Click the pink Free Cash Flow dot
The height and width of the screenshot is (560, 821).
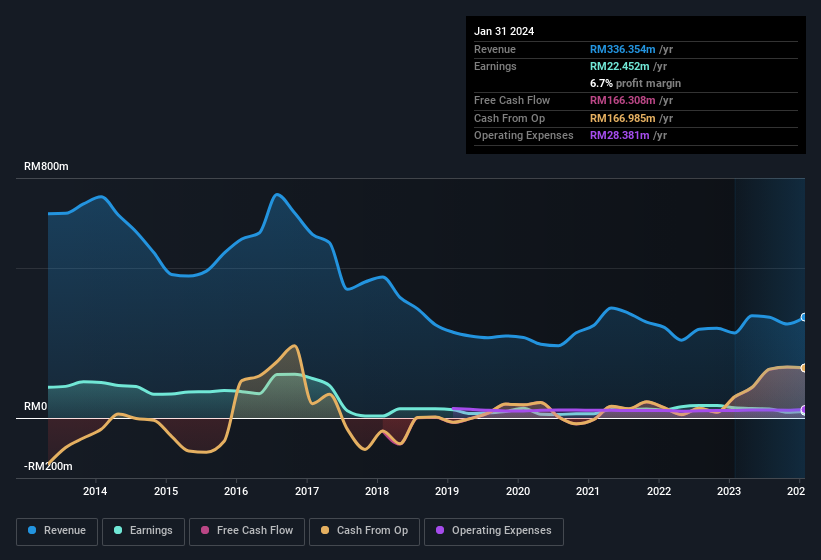(205, 530)
